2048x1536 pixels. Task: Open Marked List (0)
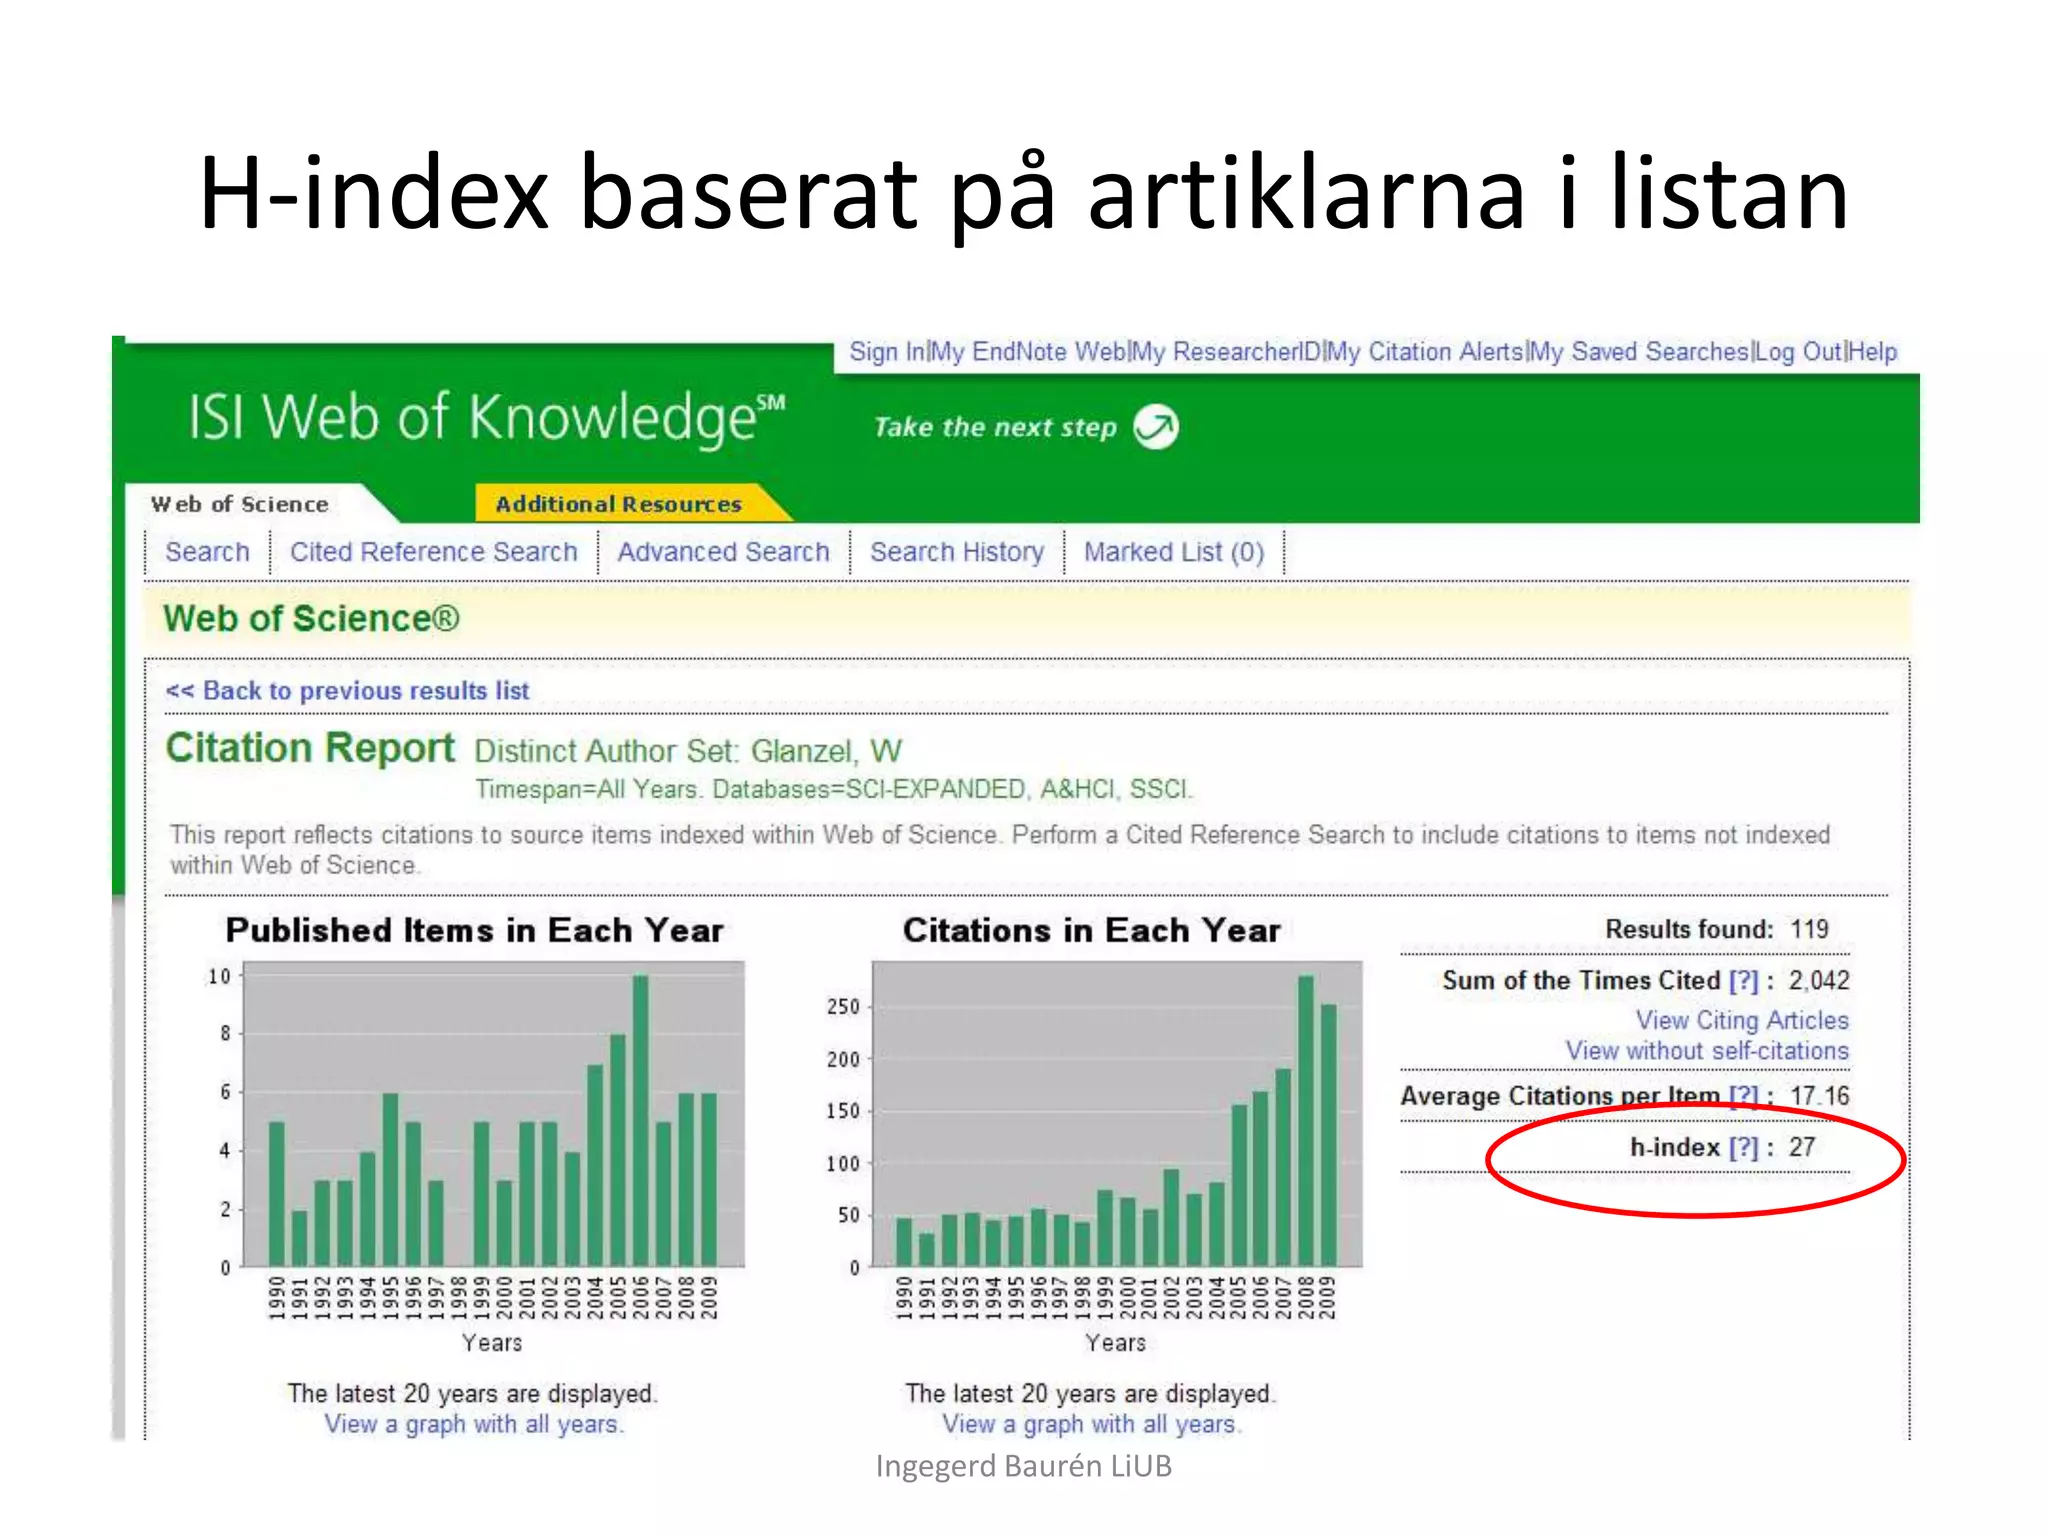click(x=1174, y=552)
